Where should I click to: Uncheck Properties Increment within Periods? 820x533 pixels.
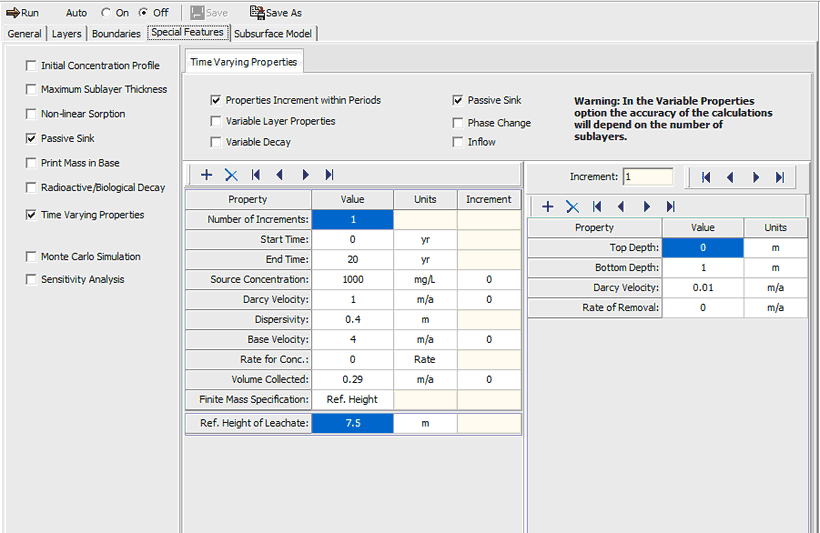click(x=216, y=101)
